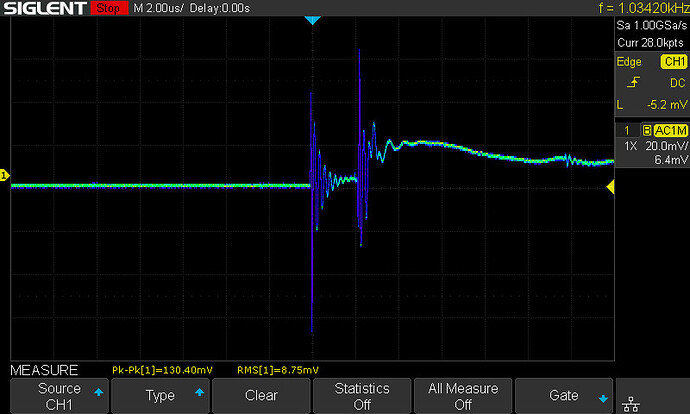Viewport: 690px width, 414px height.
Task: Select the blue trigger position marker at top
Action: point(312,20)
